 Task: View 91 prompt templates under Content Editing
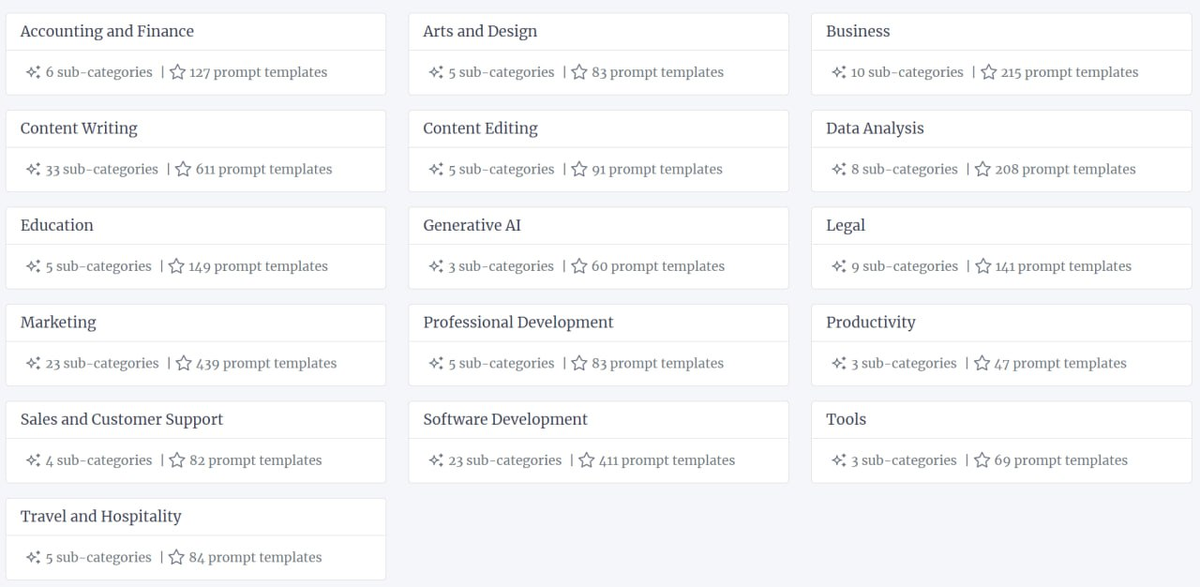[657, 169]
